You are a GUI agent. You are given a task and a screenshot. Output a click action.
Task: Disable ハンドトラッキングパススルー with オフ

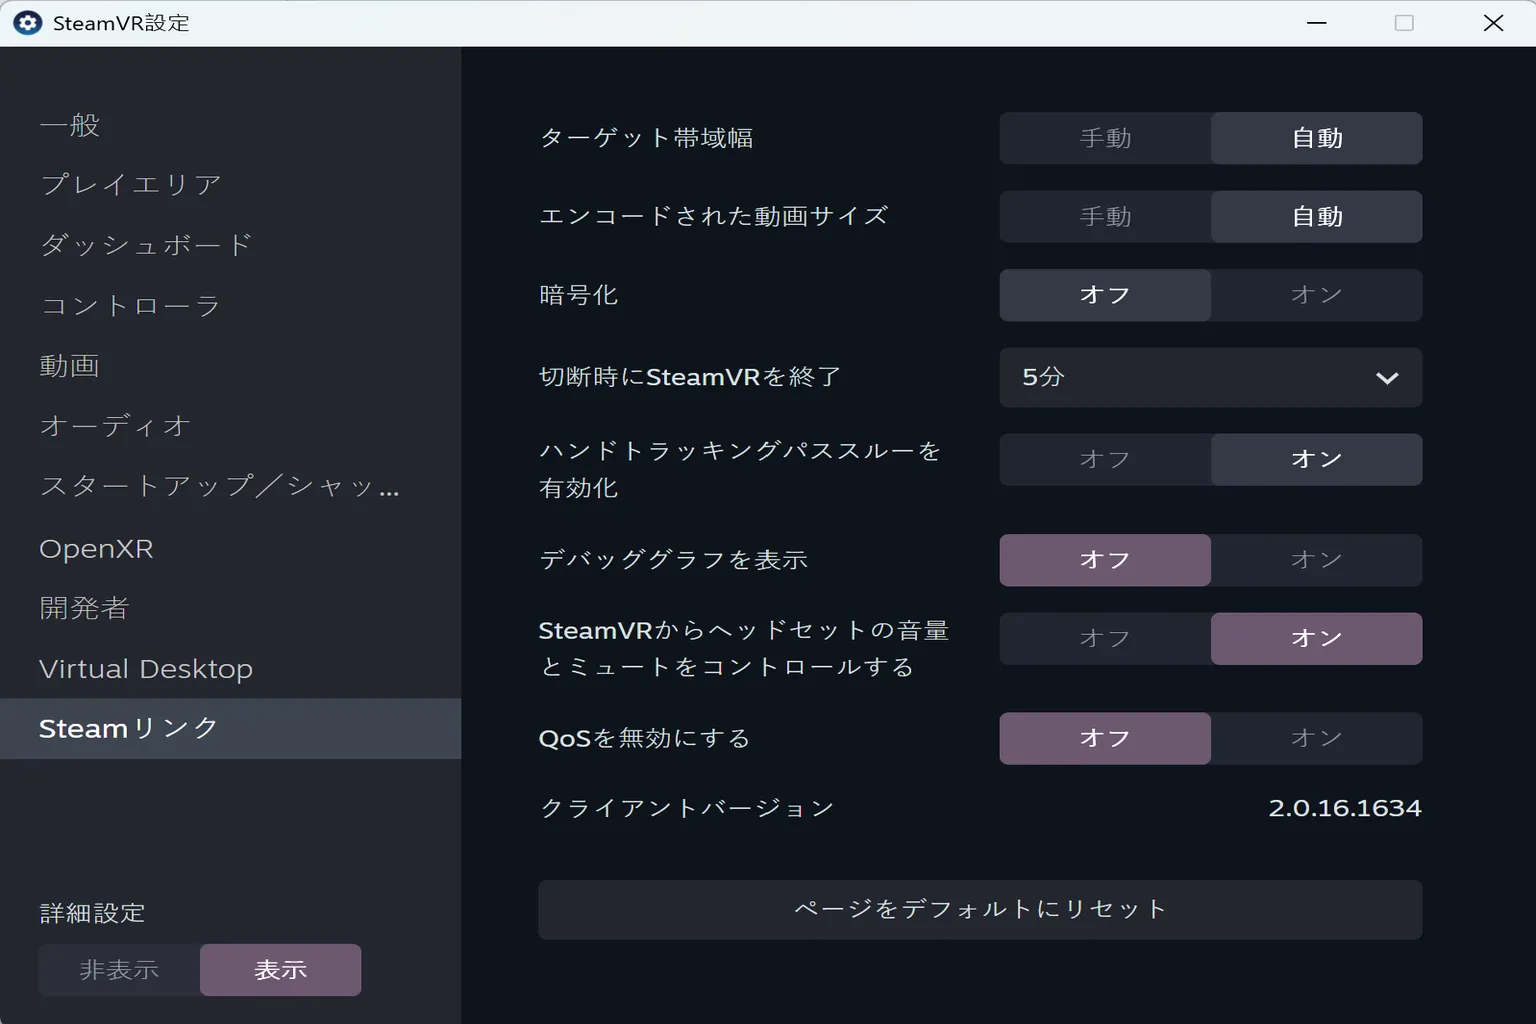[x=1105, y=459]
